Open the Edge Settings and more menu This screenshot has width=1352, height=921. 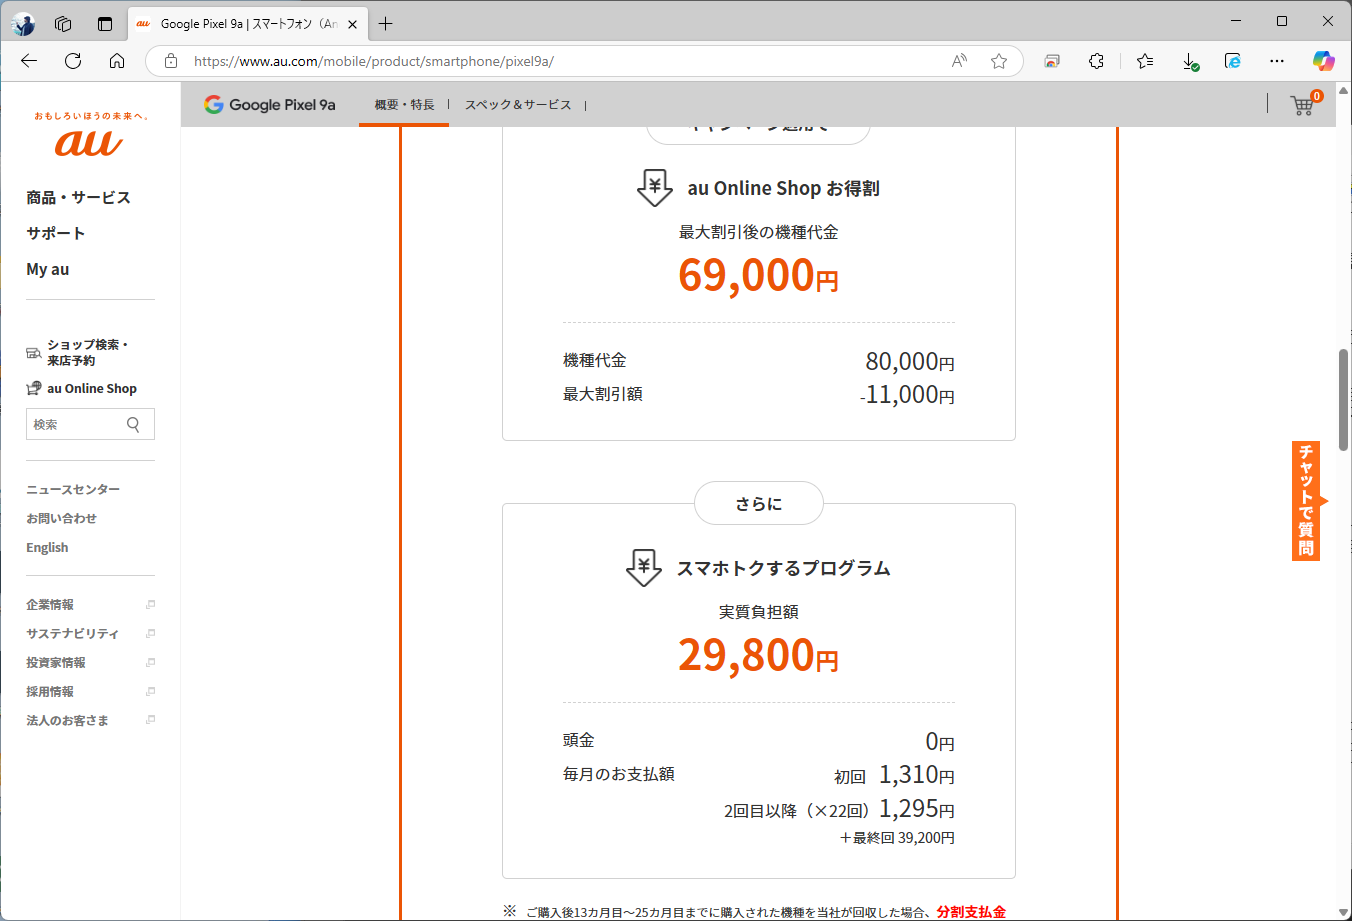[1277, 61]
